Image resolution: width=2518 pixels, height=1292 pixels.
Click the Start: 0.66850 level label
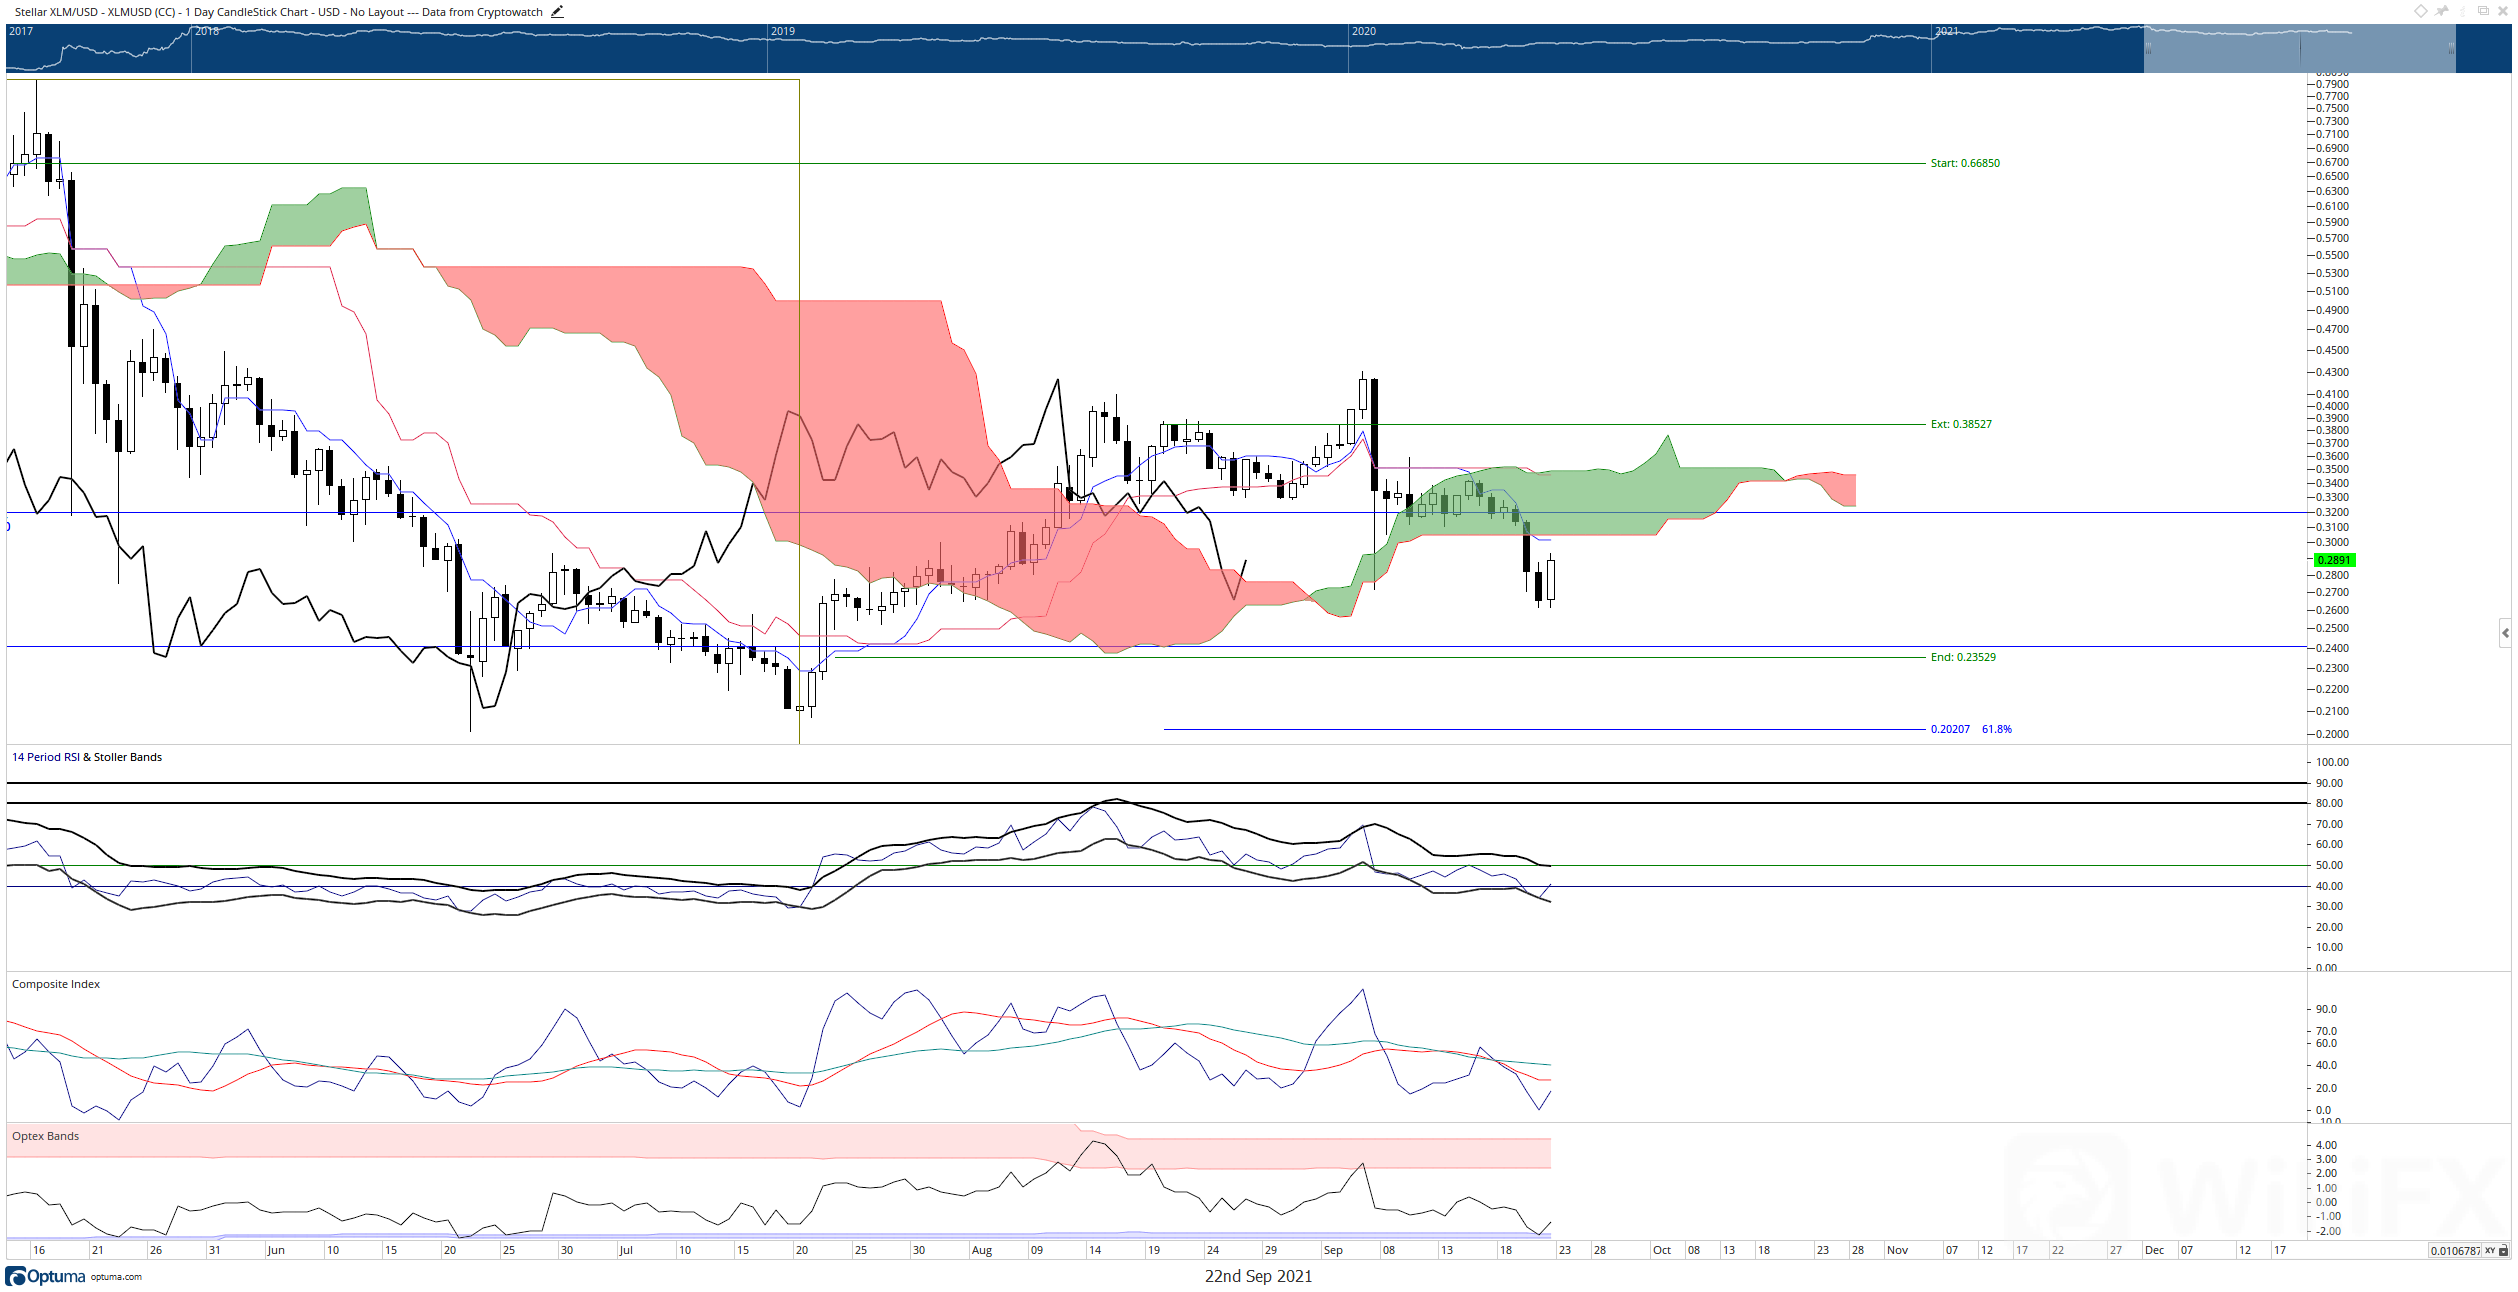tap(1964, 163)
